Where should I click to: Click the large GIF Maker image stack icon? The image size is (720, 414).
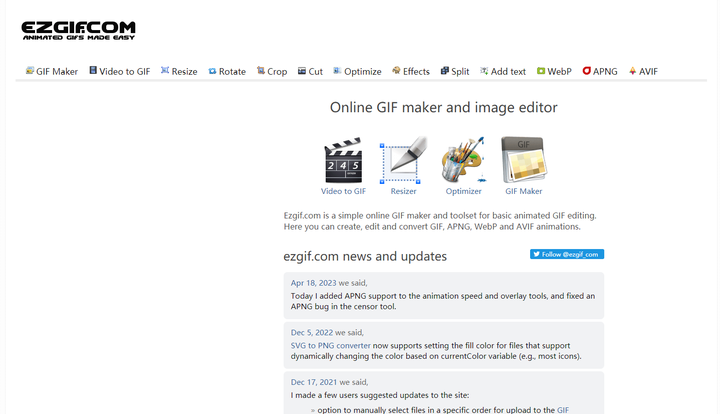click(523, 160)
